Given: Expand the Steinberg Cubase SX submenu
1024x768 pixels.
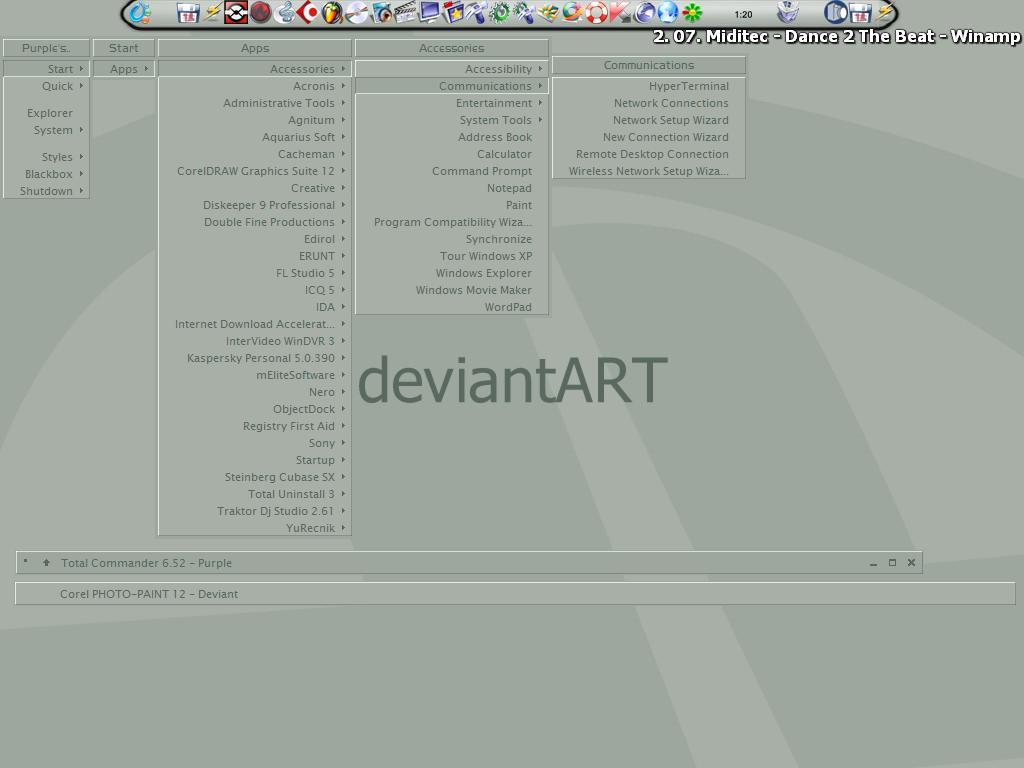Looking at the screenshot, I should (x=255, y=477).
